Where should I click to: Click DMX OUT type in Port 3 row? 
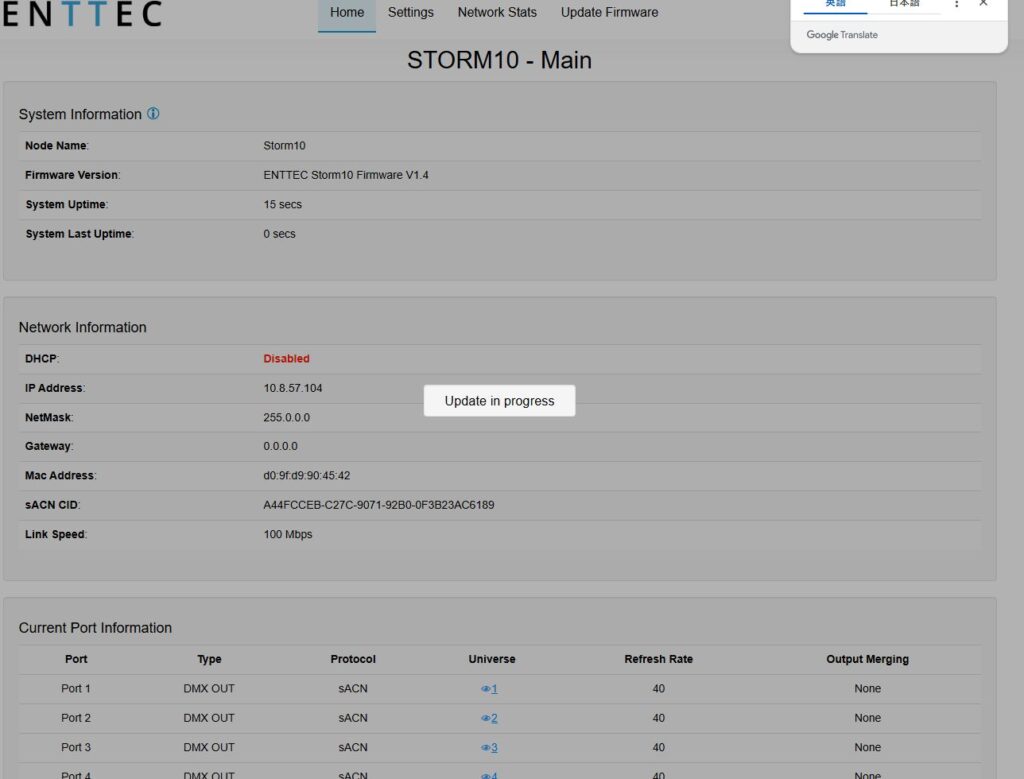[x=209, y=747]
